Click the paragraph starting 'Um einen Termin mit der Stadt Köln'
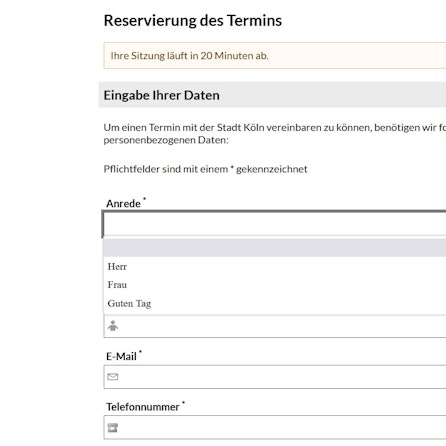 275,134
